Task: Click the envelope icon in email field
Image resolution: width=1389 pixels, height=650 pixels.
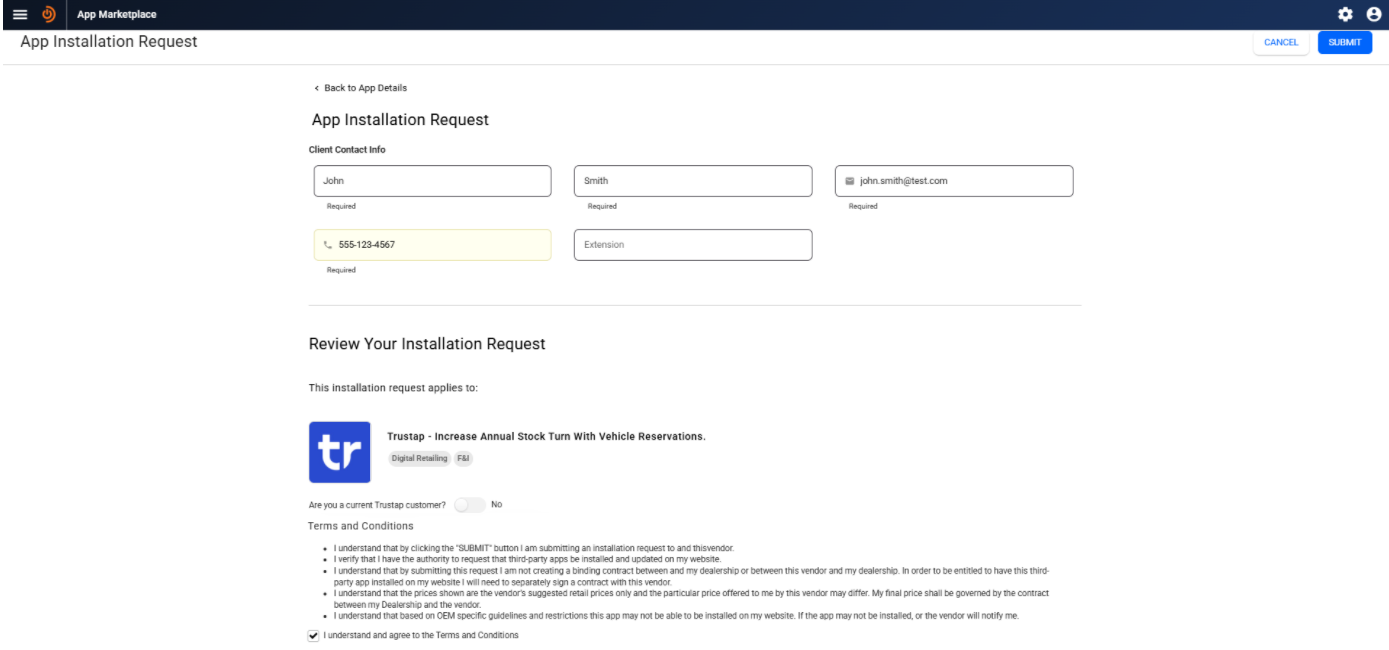Action: [850, 181]
